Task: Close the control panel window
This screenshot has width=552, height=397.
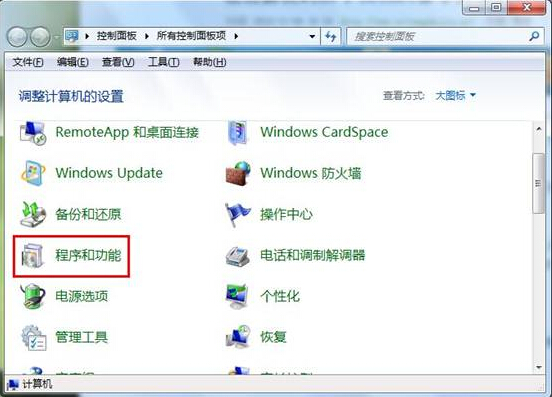Action: pos(527,8)
